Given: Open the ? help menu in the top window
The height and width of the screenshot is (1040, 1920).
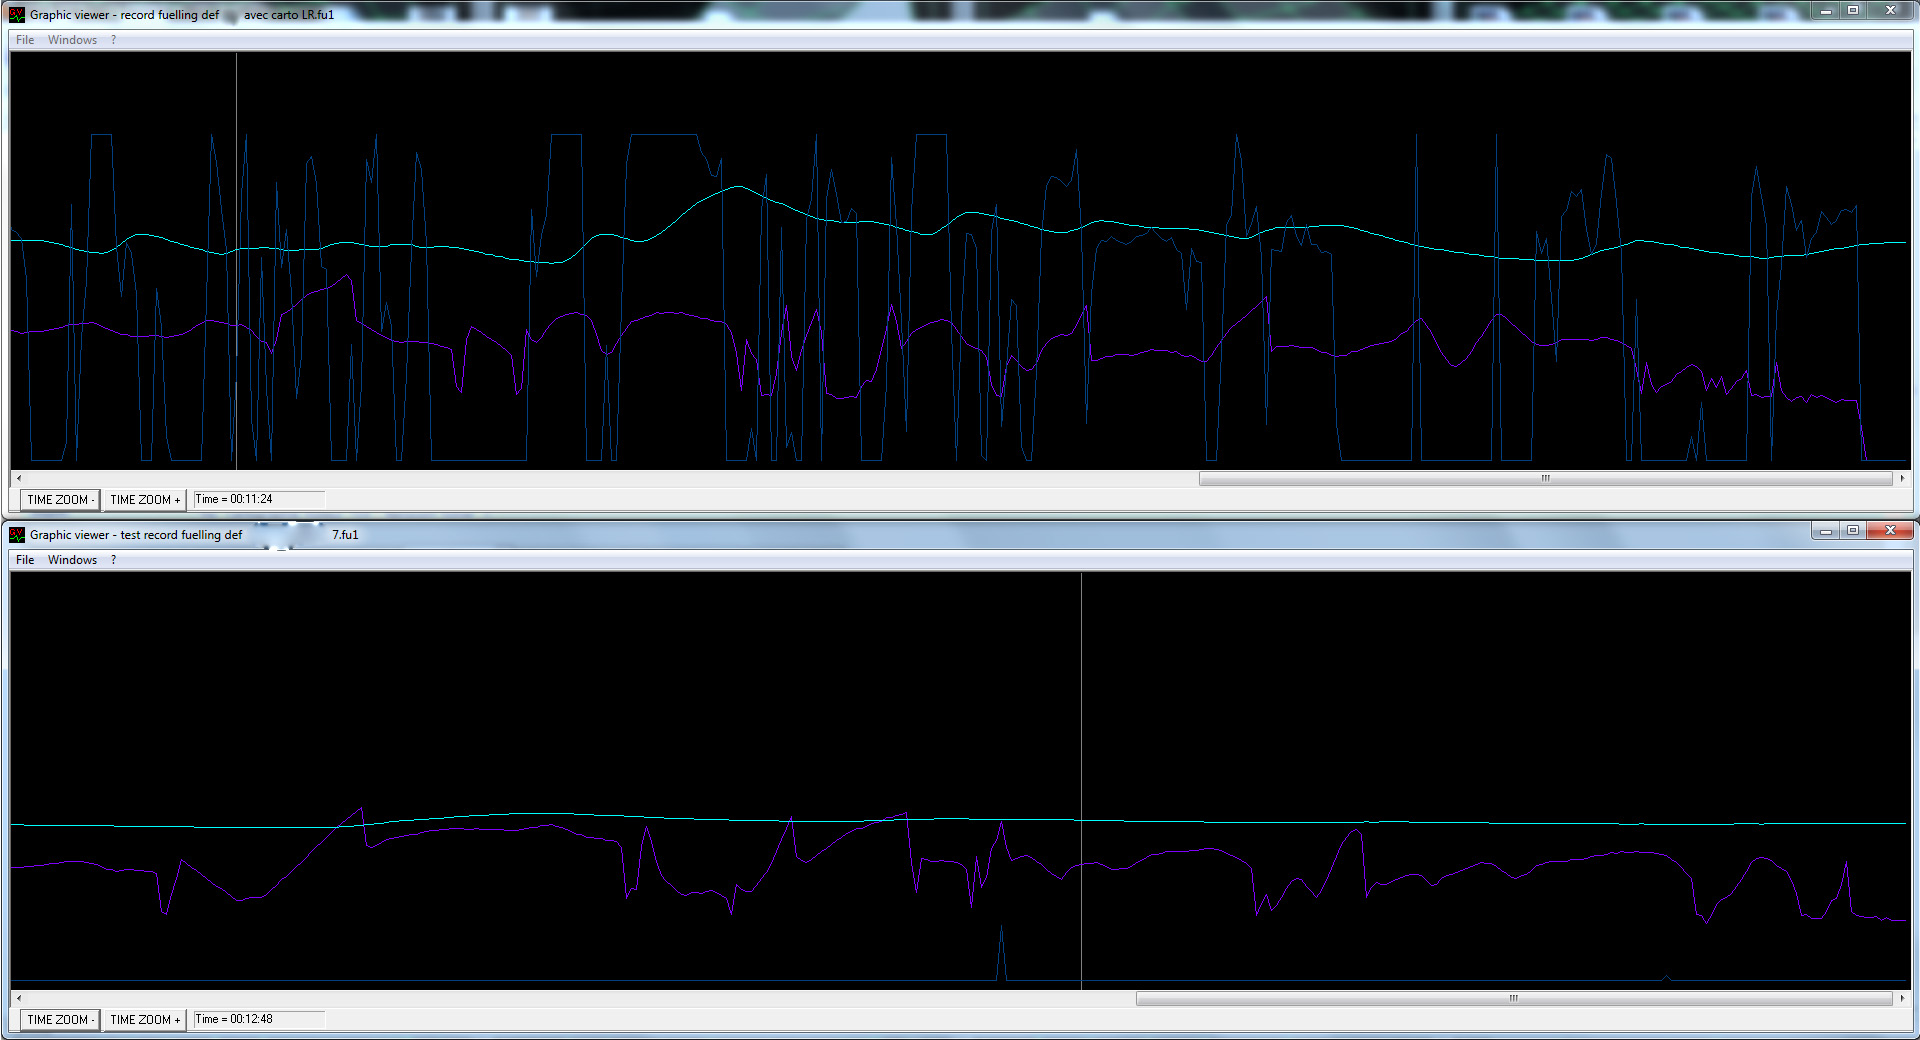Looking at the screenshot, I should tap(113, 40).
